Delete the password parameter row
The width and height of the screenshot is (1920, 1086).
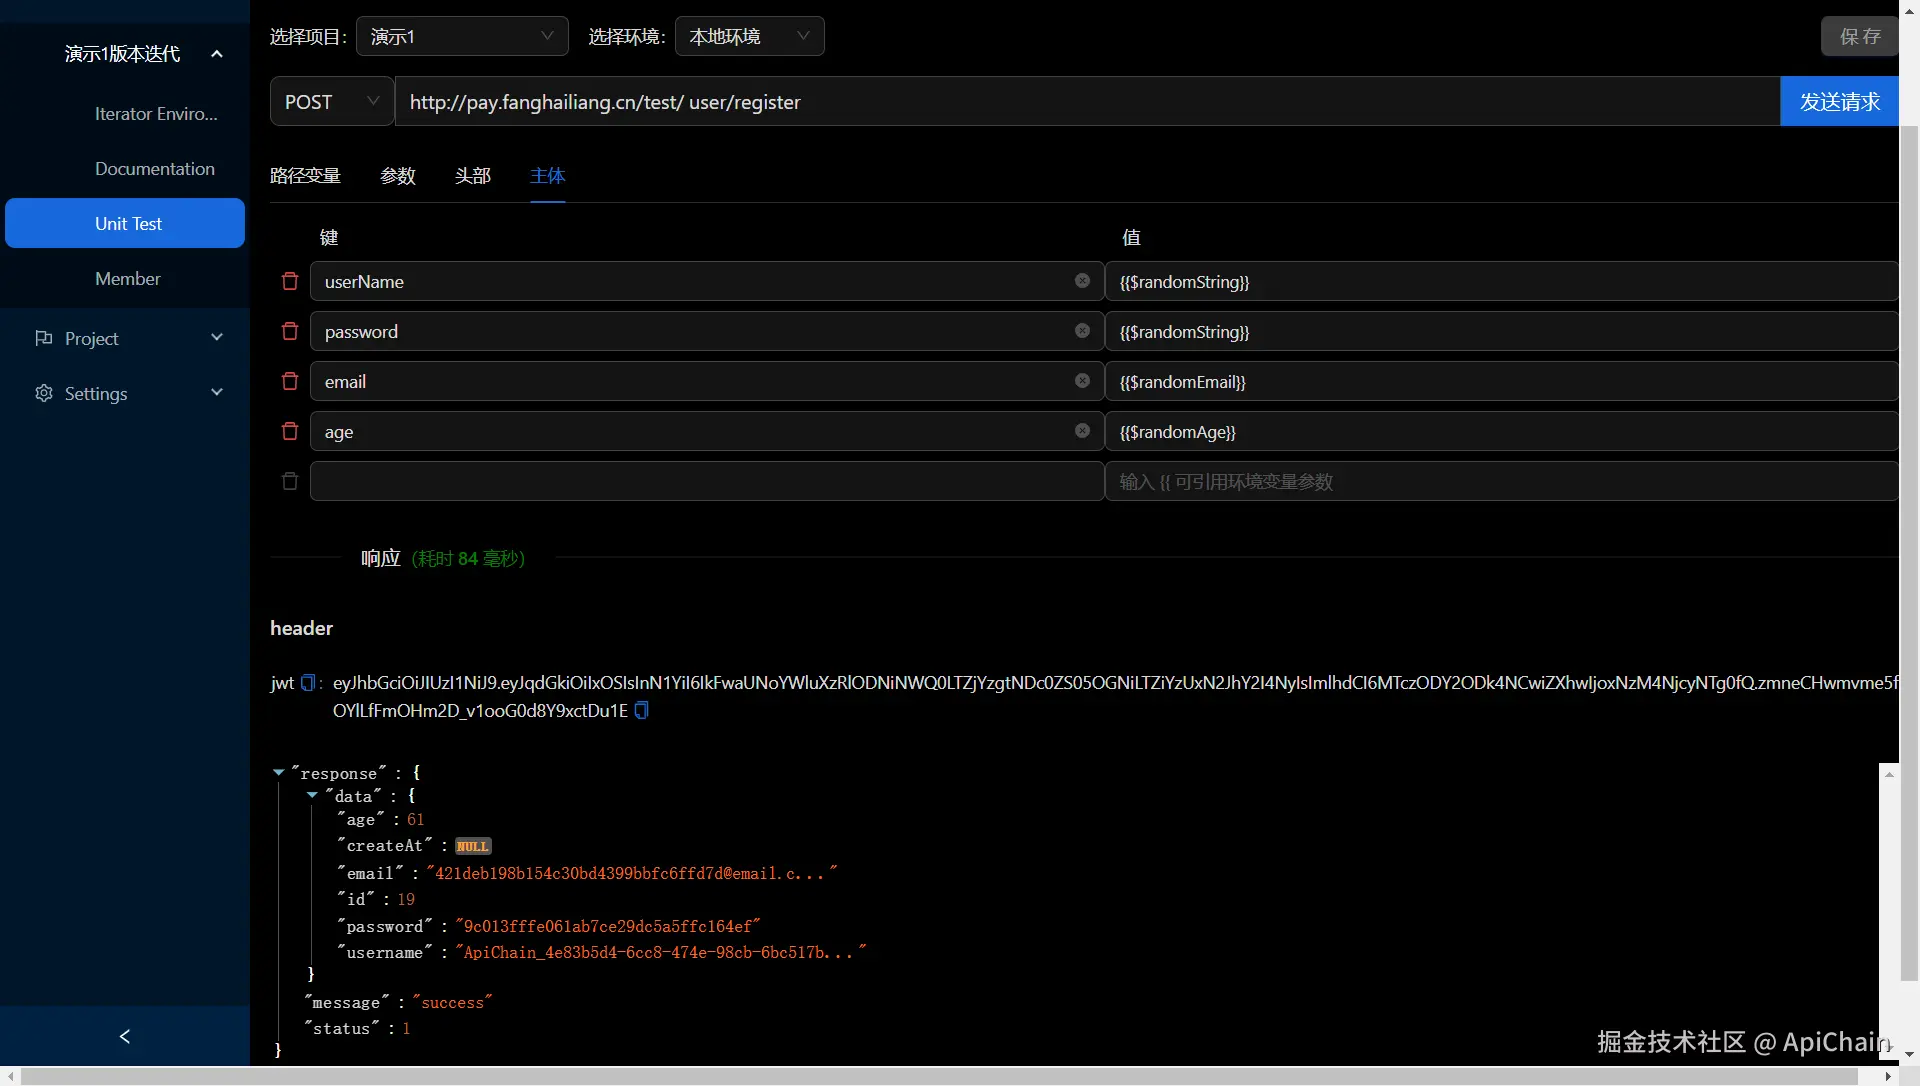pyautogui.click(x=290, y=331)
